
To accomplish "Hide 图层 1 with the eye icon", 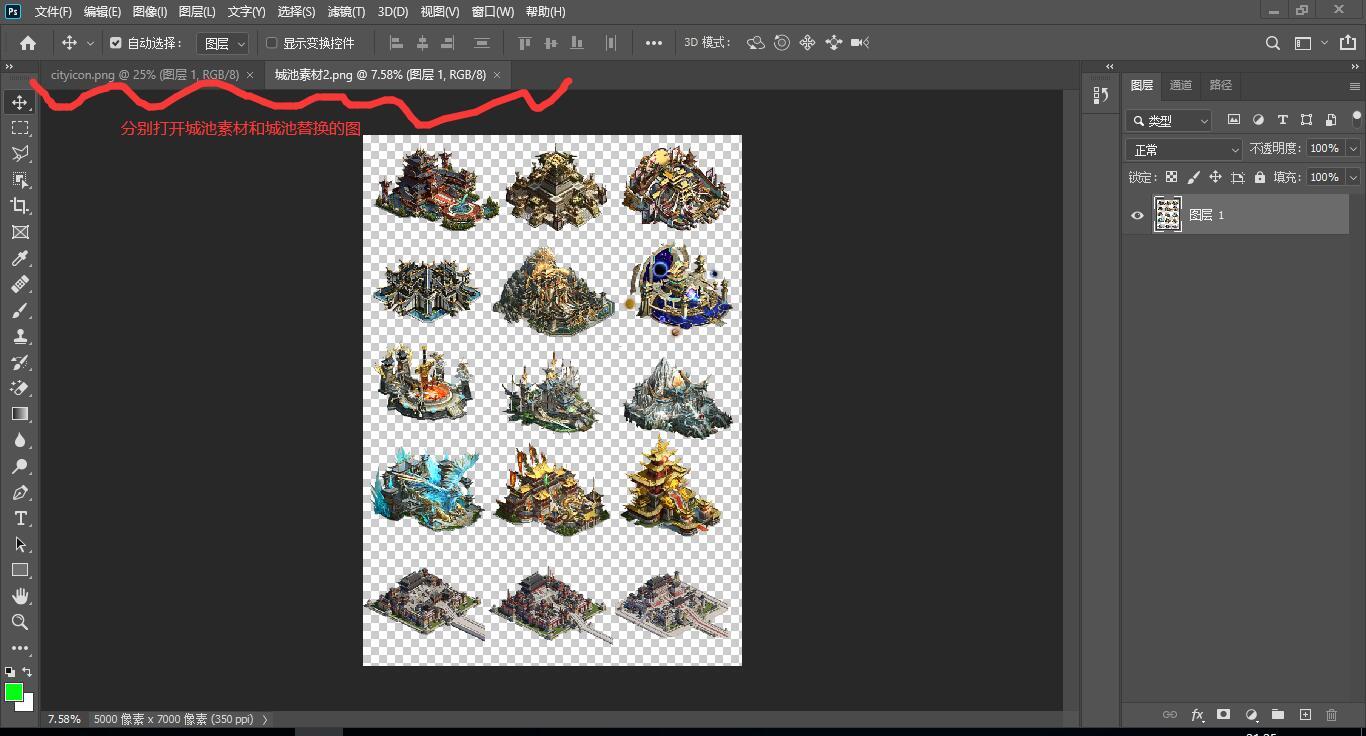I will coord(1137,215).
